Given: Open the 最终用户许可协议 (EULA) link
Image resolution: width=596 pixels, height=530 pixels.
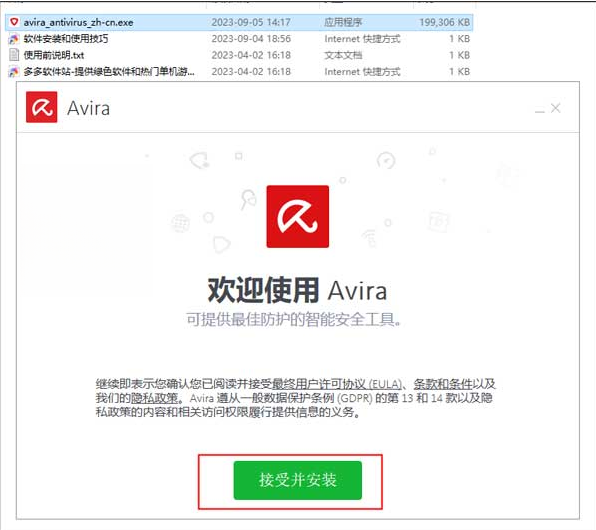Looking at the screenshot, I should click(337, 384).
